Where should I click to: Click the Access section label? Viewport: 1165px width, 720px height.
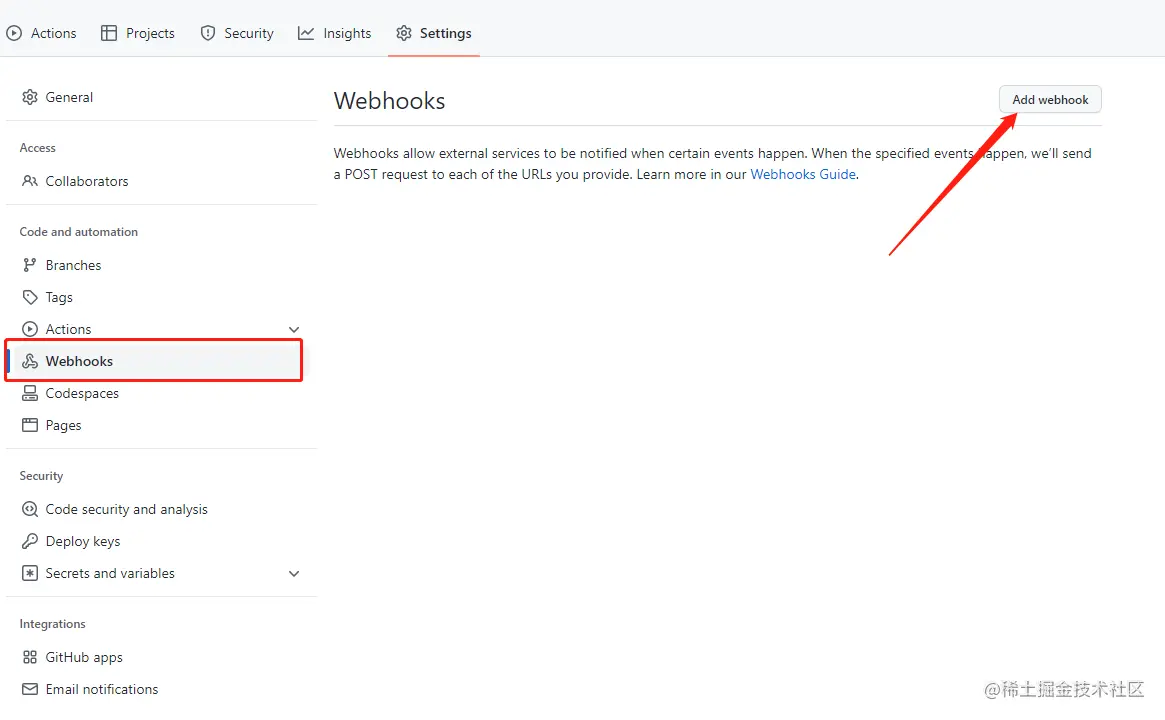pyautogui.click(x=37, y=148)
